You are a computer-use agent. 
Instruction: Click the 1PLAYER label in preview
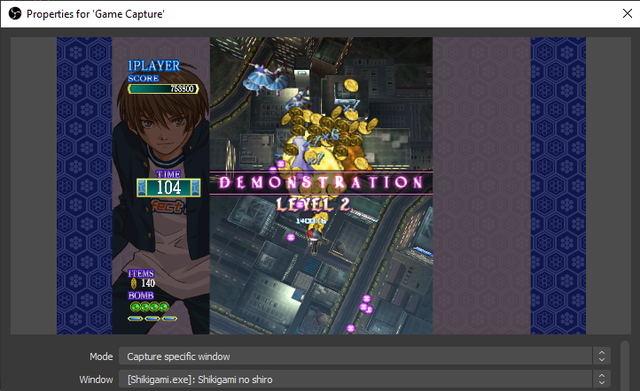click(153, 66)
